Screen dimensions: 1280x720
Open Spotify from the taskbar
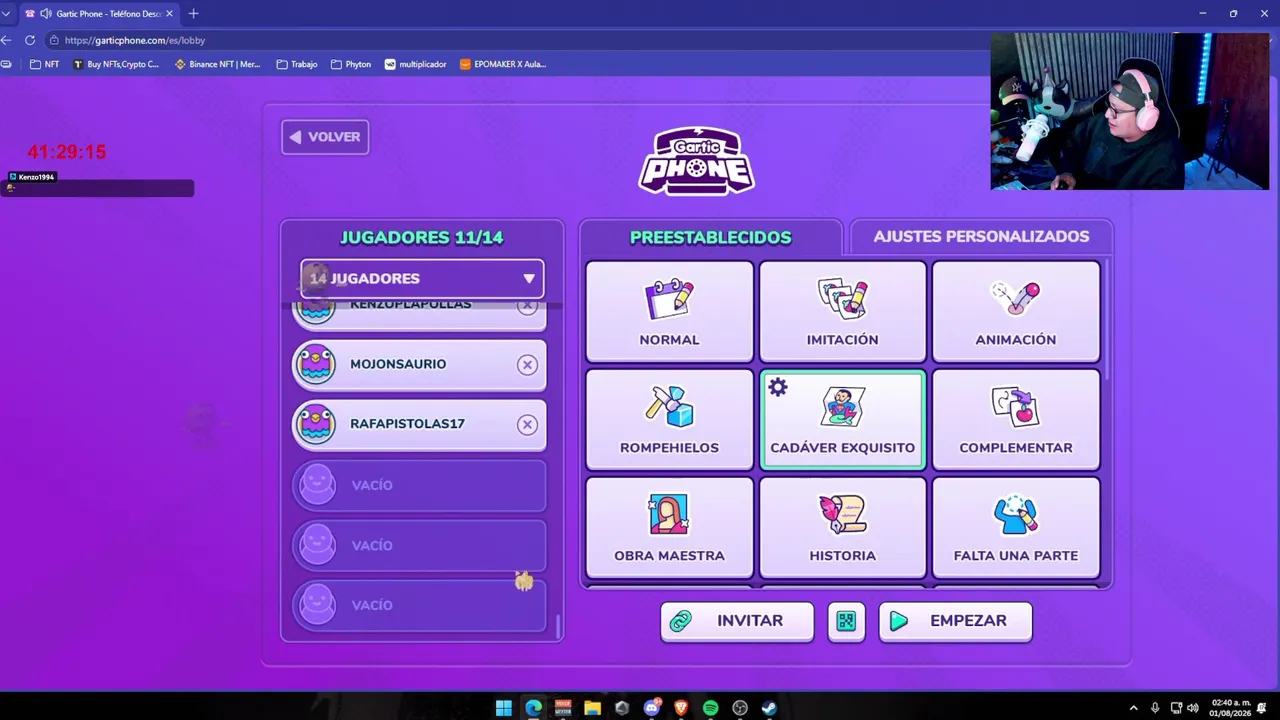point(710,708)
